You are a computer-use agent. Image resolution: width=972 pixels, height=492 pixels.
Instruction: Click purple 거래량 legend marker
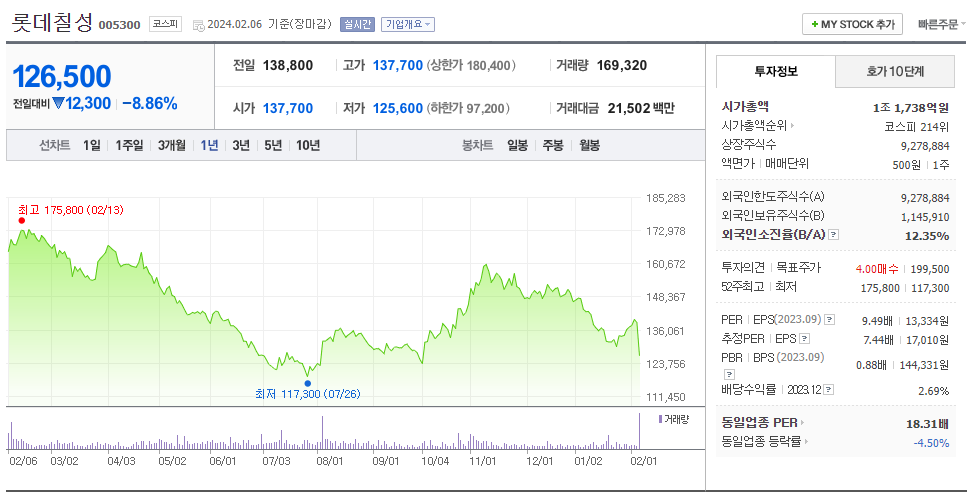660,420
